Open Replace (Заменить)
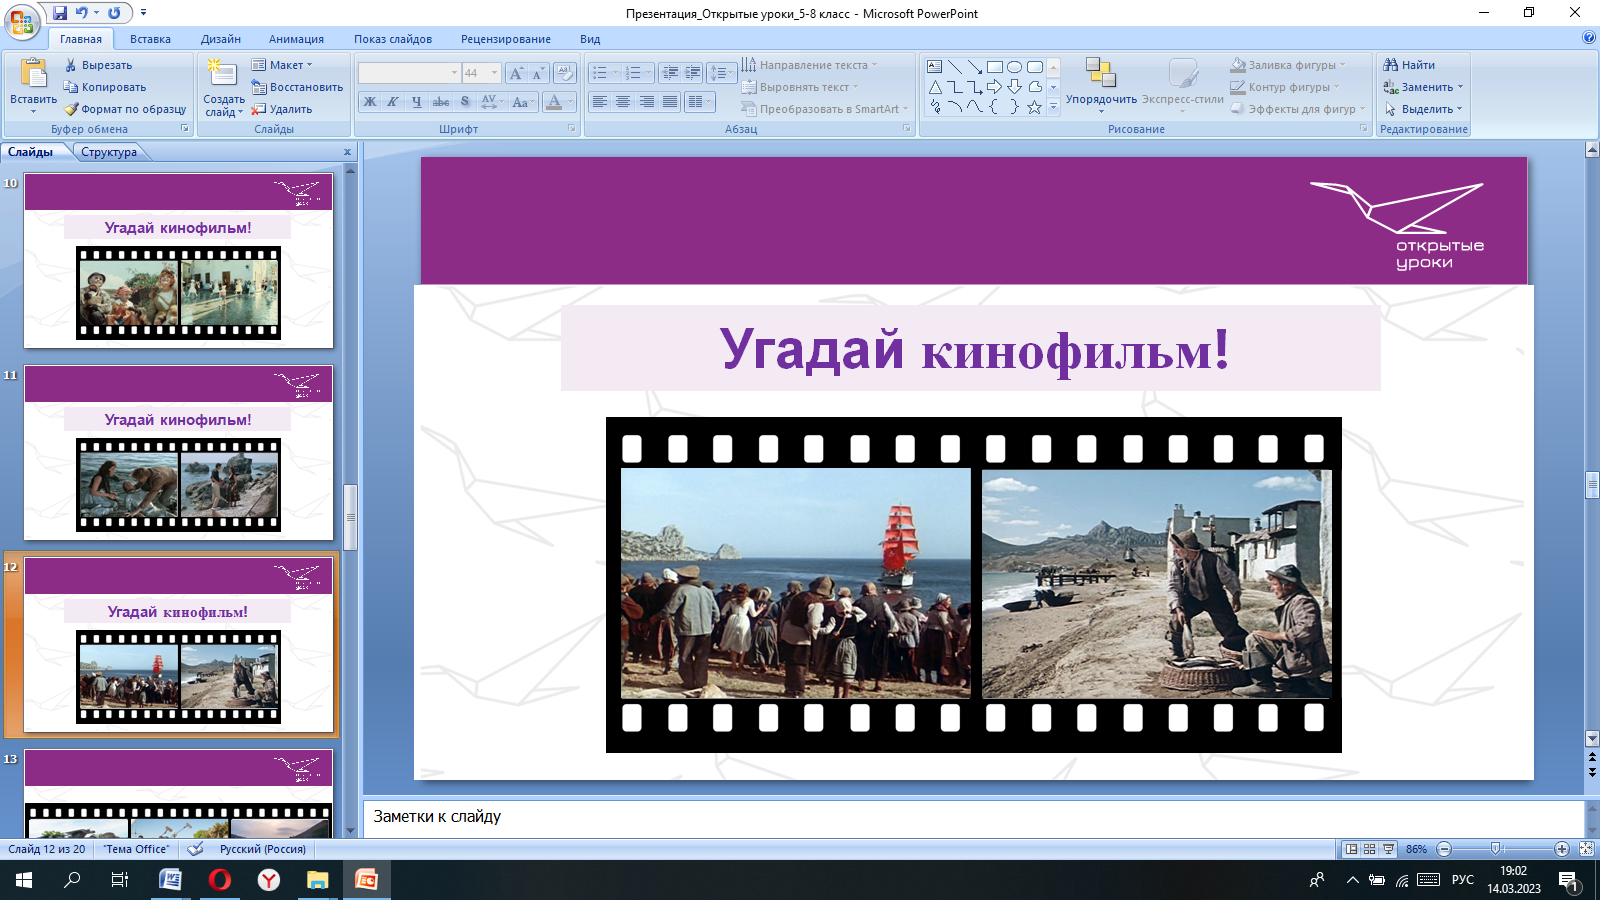This screenshot has width=1600, height=900. (1423, 87)
